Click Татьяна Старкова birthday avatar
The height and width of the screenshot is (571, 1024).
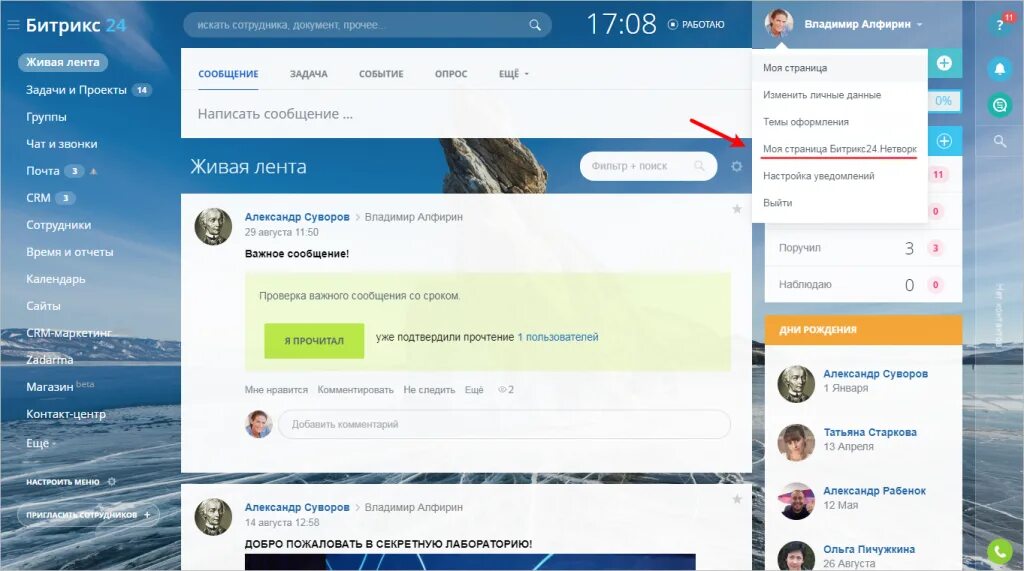coord(796,442)
